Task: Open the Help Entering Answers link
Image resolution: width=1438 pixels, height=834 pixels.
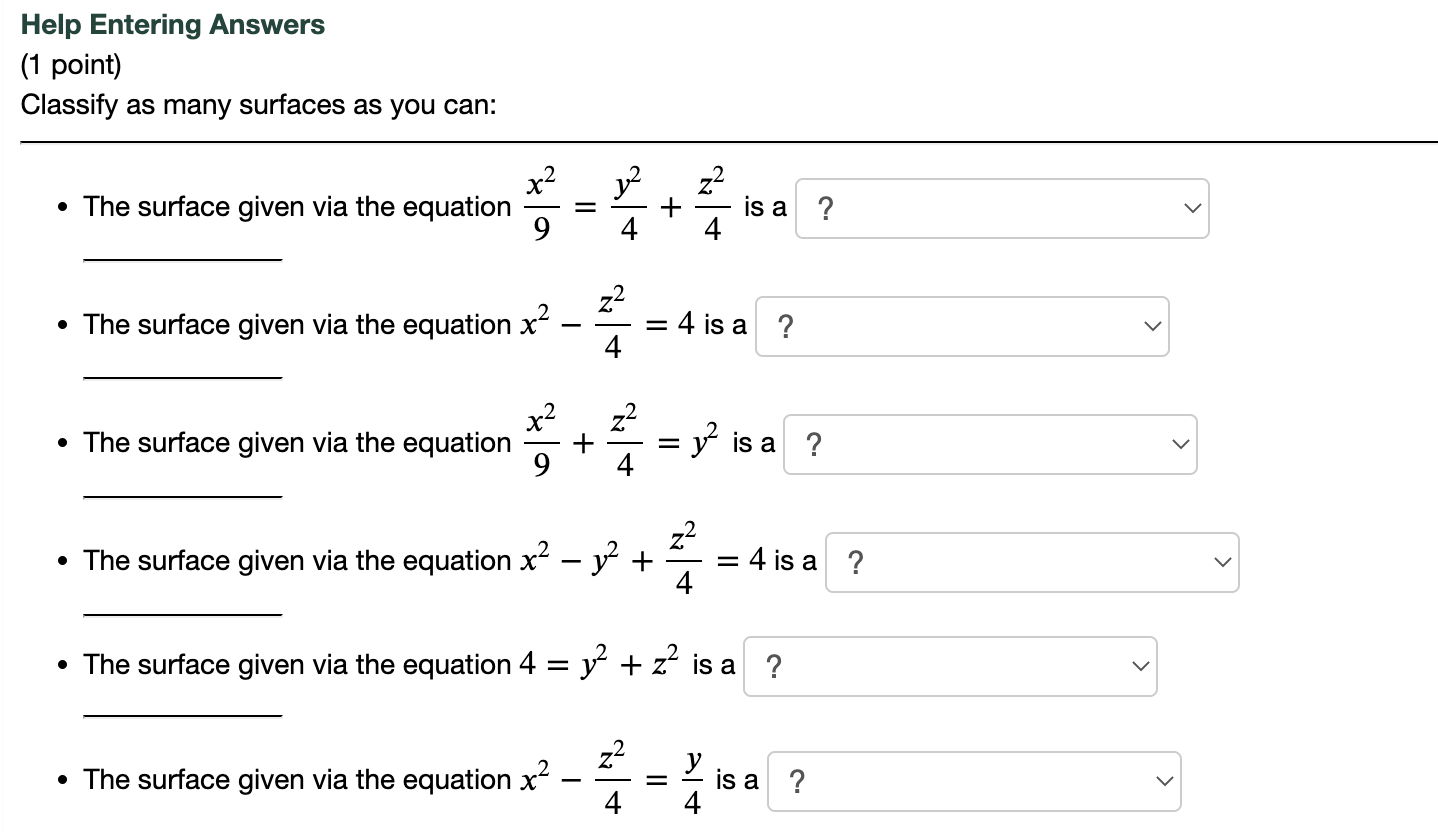Action: pyautogui.click(x=174, y=24)
